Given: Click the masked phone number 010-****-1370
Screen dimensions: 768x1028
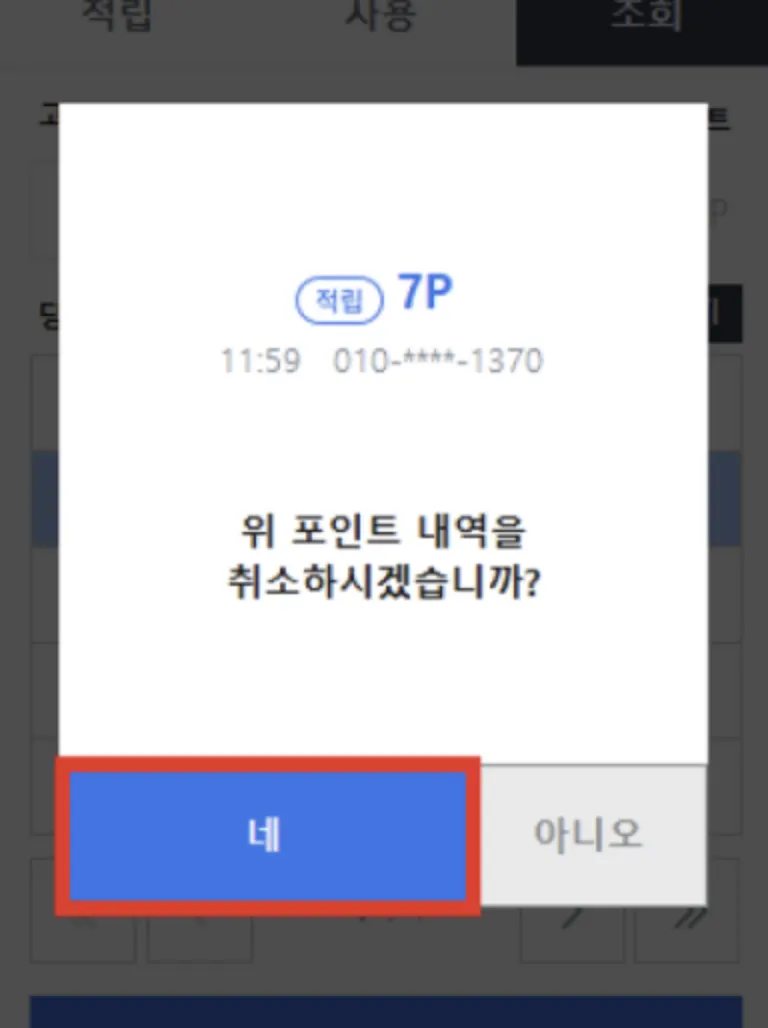Looking at the screenshot, I should (438, 361).
